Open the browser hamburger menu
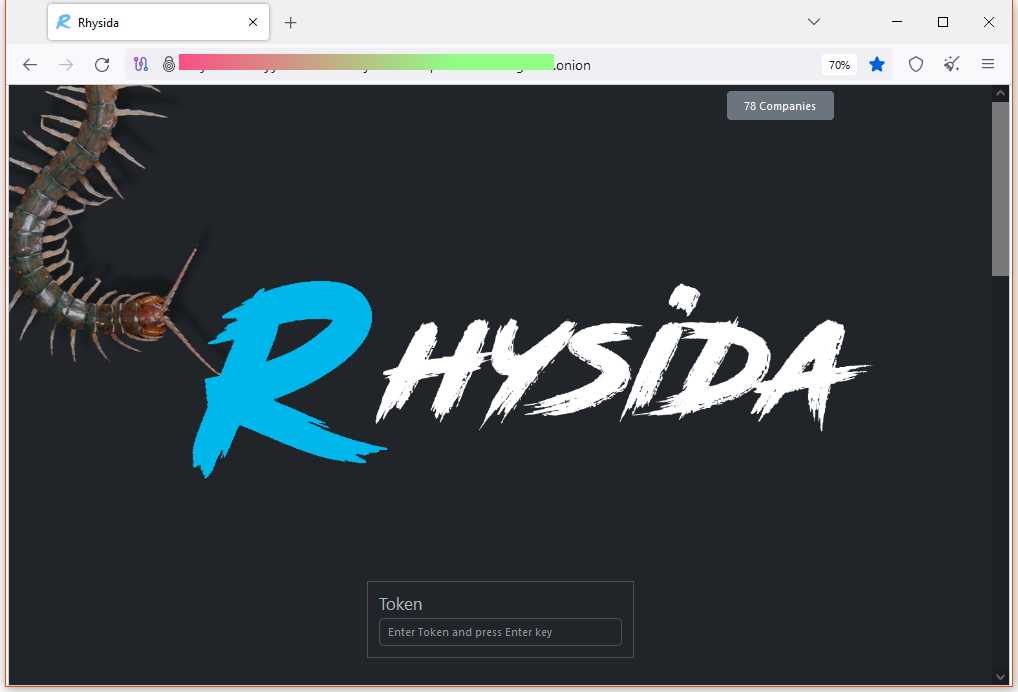Viewport: 1018px width, 692px height. coord(987,64)
